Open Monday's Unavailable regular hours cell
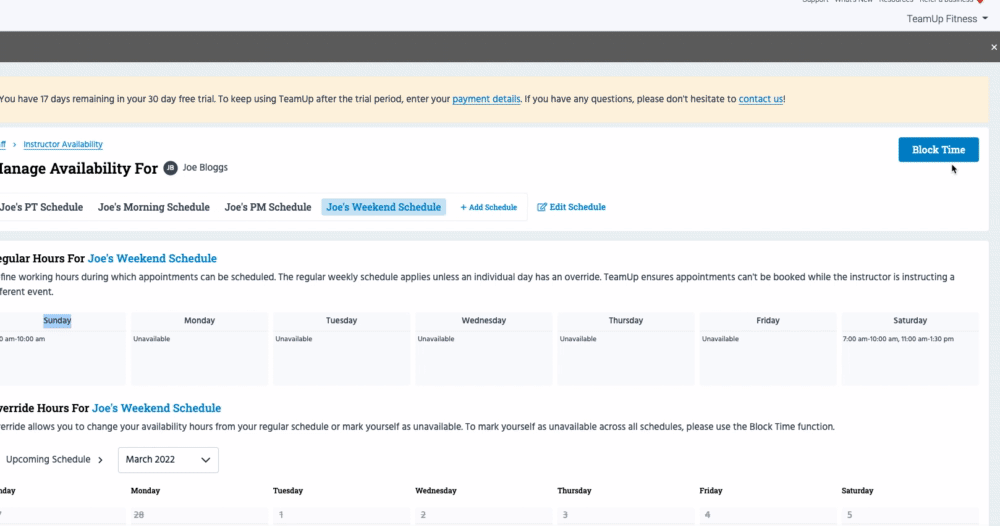Image resolution: width=1000 pixels, height=526 pixels. pyautogui.click(x=199, y=348)
